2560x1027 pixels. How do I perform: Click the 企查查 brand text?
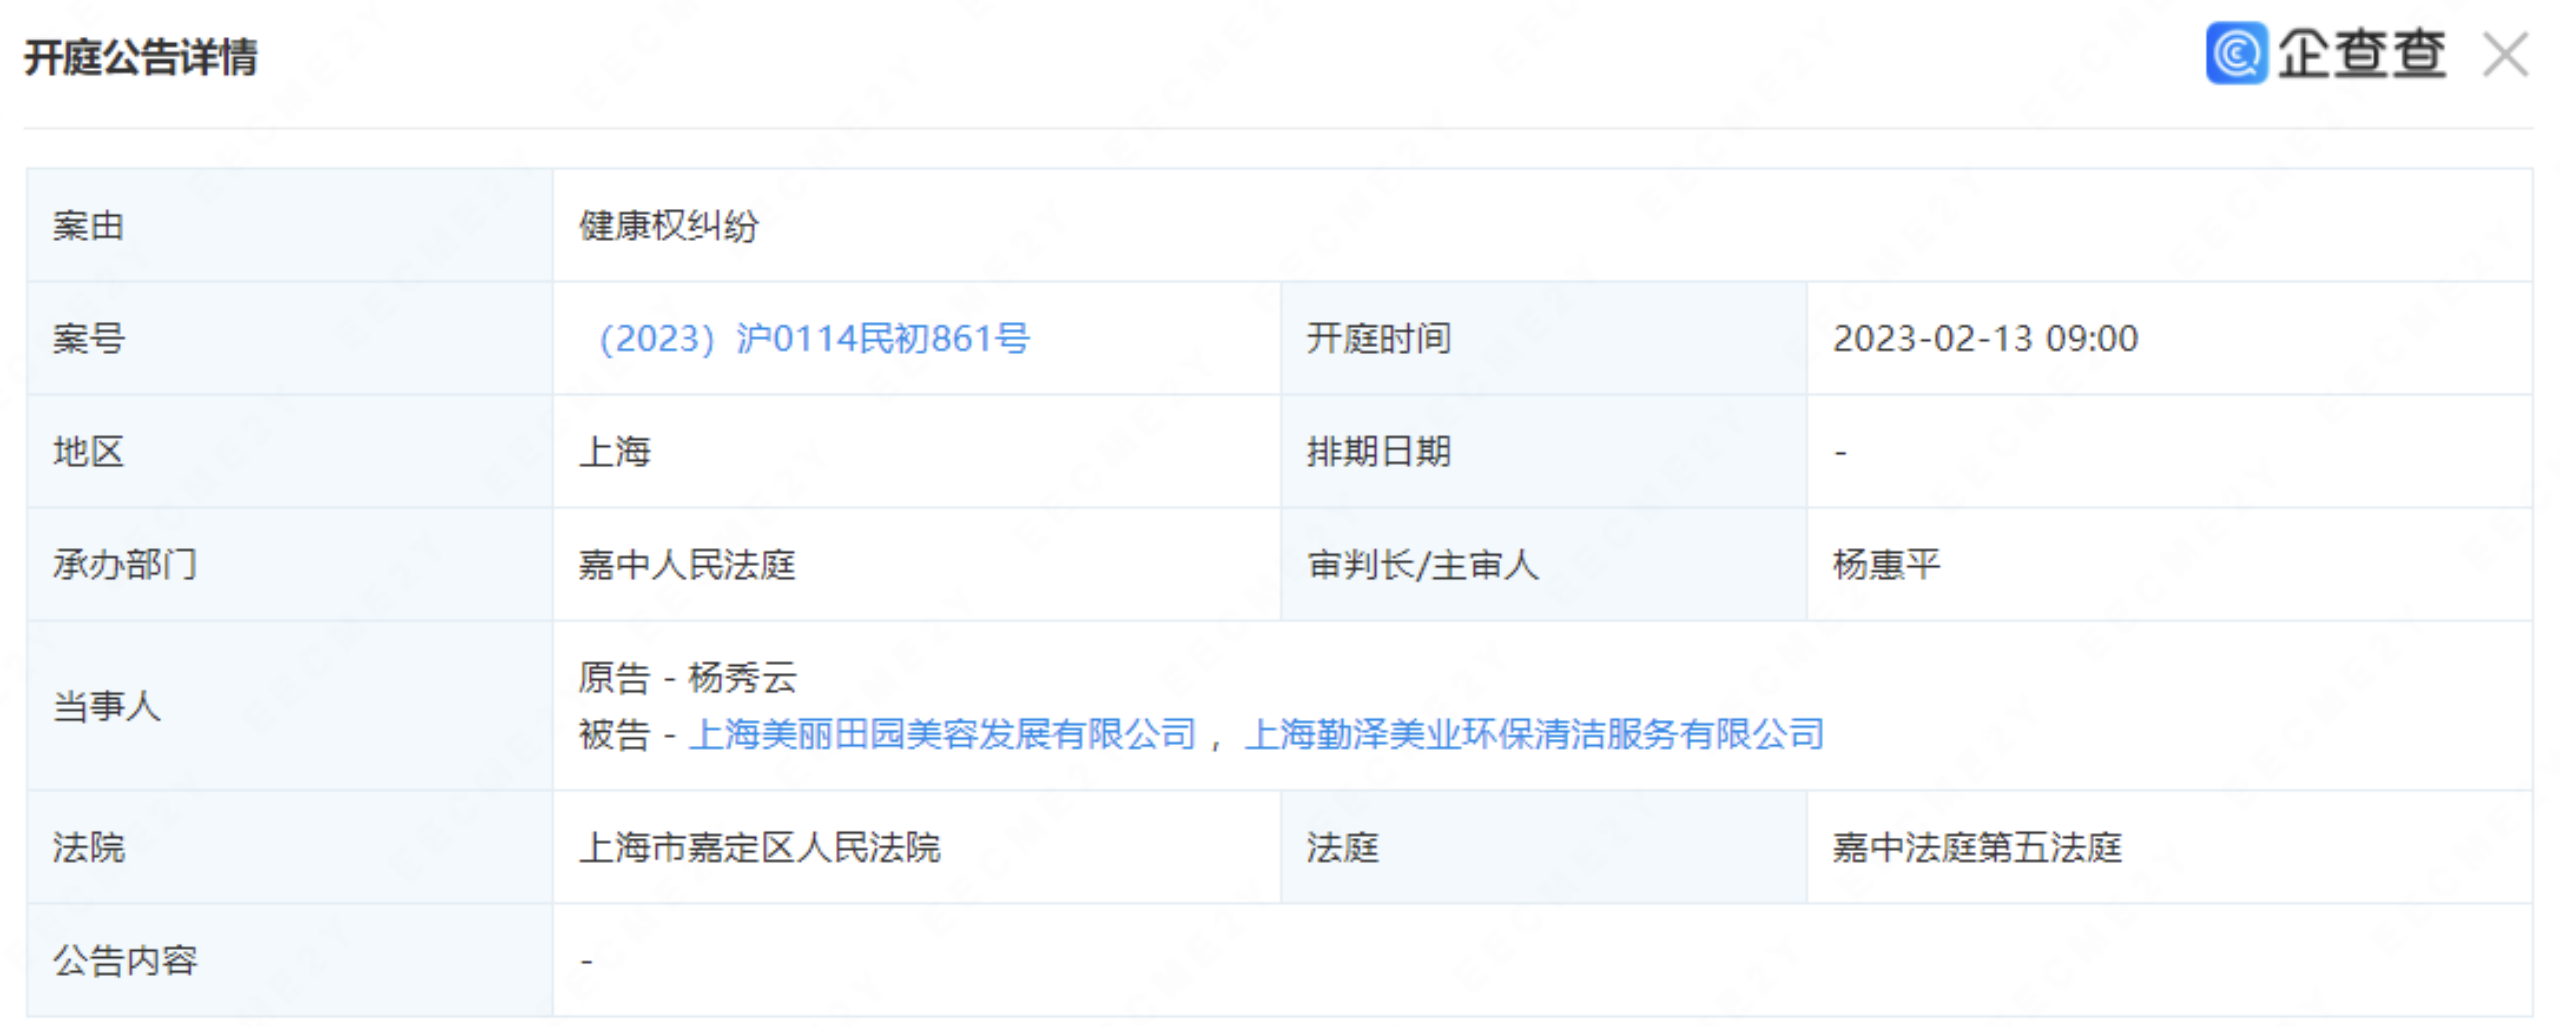tap(2362, 54)
